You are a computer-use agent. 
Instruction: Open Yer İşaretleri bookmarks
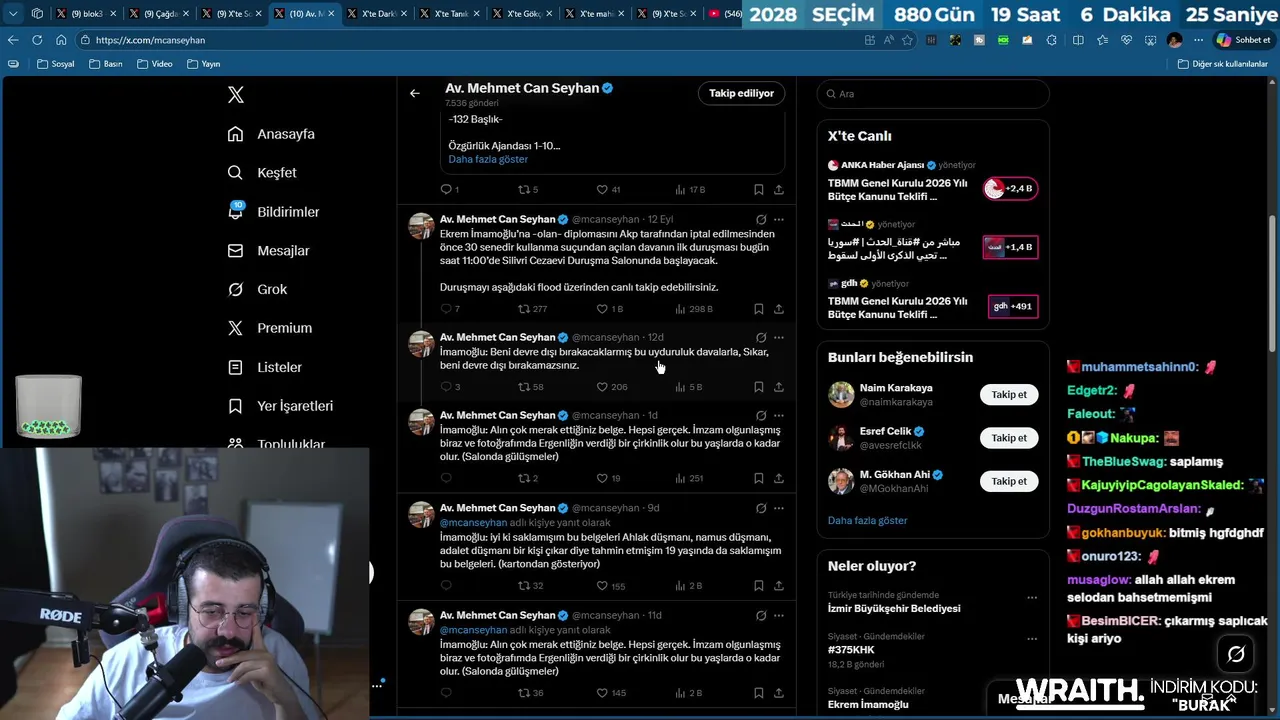click(x=280, y=406)
